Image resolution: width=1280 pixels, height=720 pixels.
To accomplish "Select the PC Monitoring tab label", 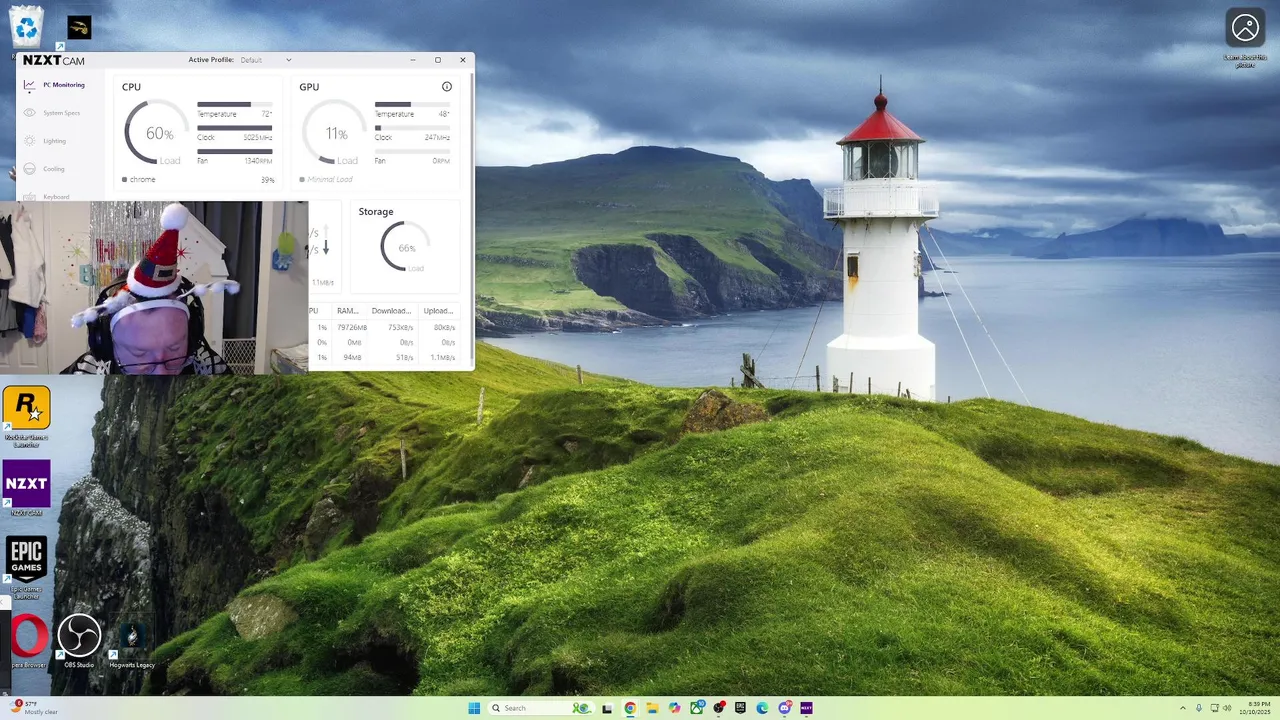I will coord(64,85).
